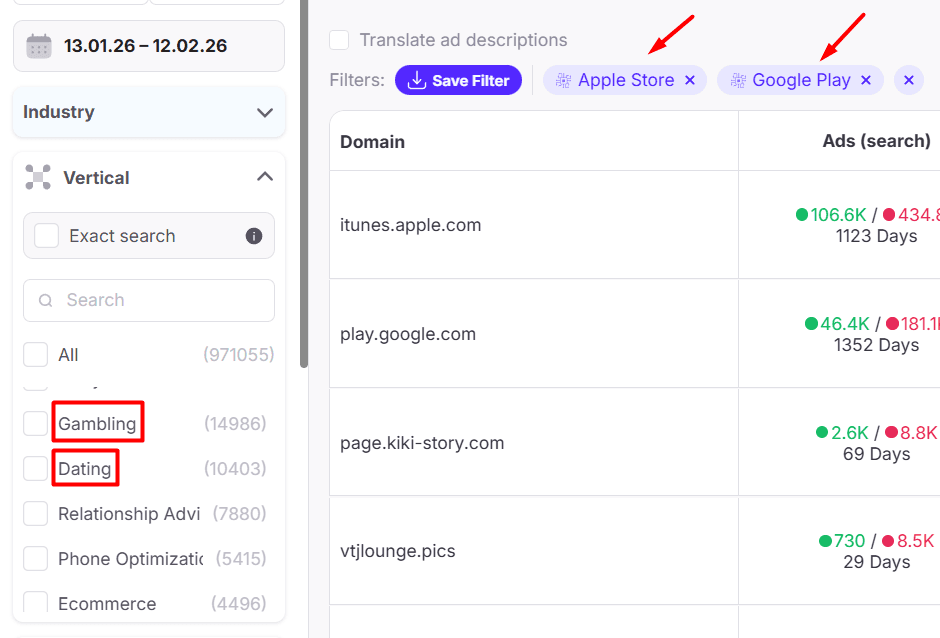
Task: Open the play.google.com domain row
Action: pyautogui.click(x=408, y=334)
